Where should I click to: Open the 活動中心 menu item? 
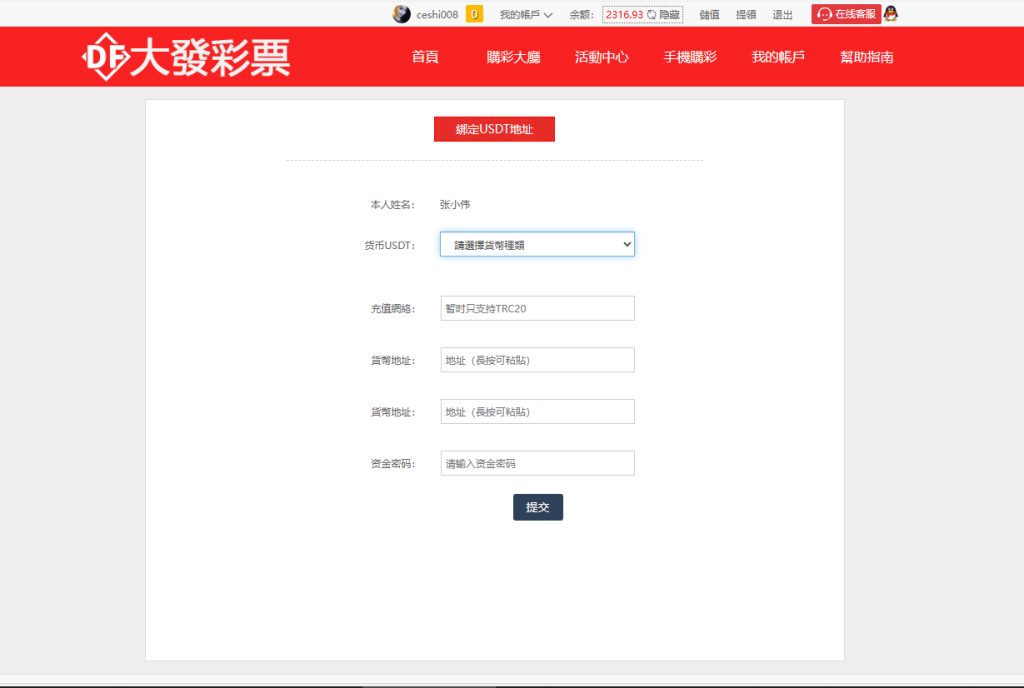(600, 57)
